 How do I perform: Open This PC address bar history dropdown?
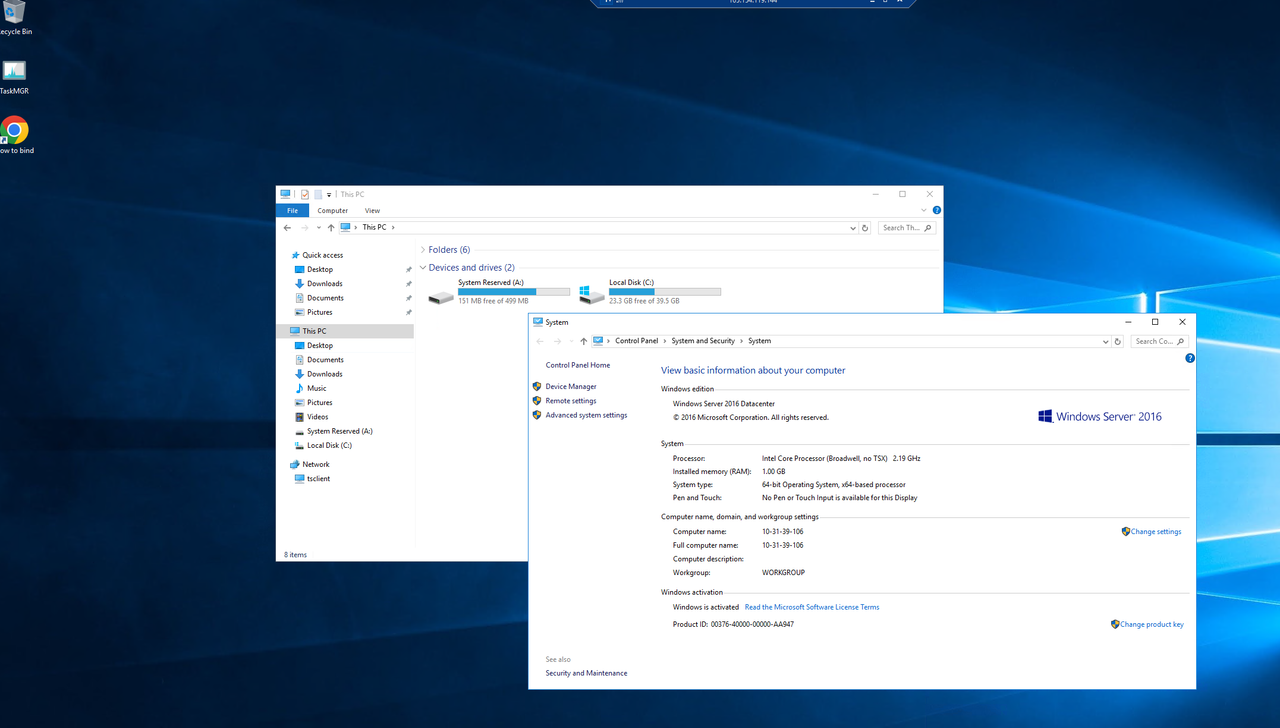[x=852, y=228]
